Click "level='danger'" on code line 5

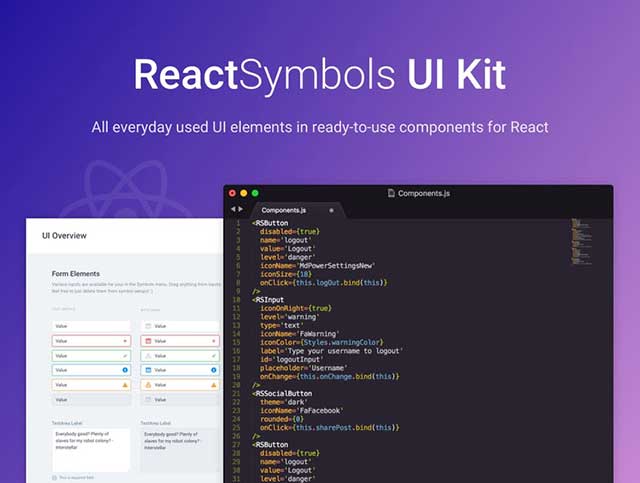287,257
